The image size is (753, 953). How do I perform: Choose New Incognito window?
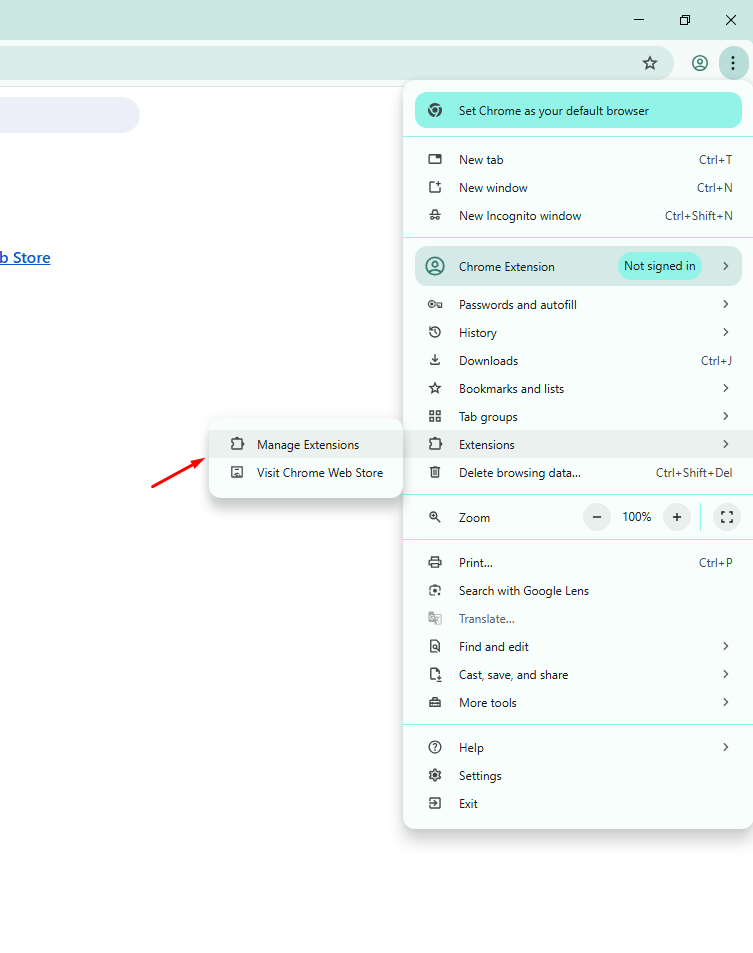point(578,216)
